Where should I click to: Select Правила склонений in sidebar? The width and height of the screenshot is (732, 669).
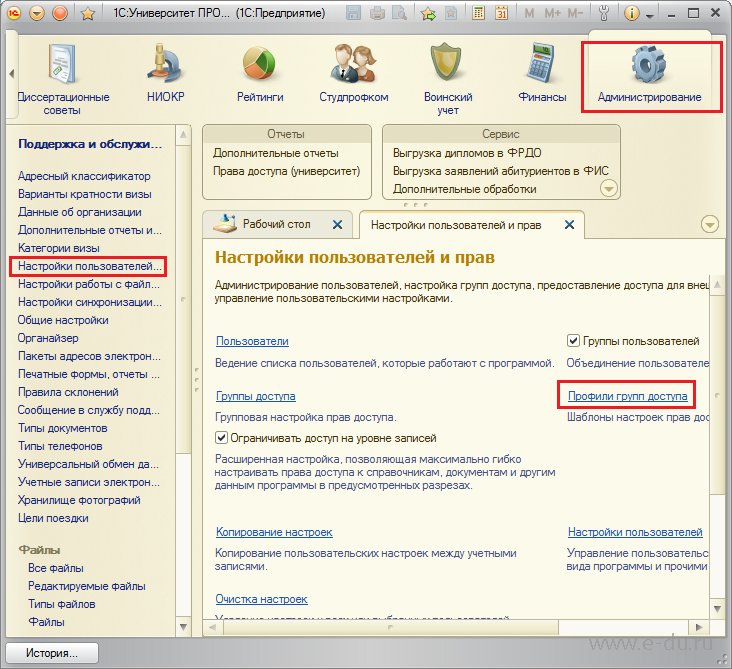(68, 392)
